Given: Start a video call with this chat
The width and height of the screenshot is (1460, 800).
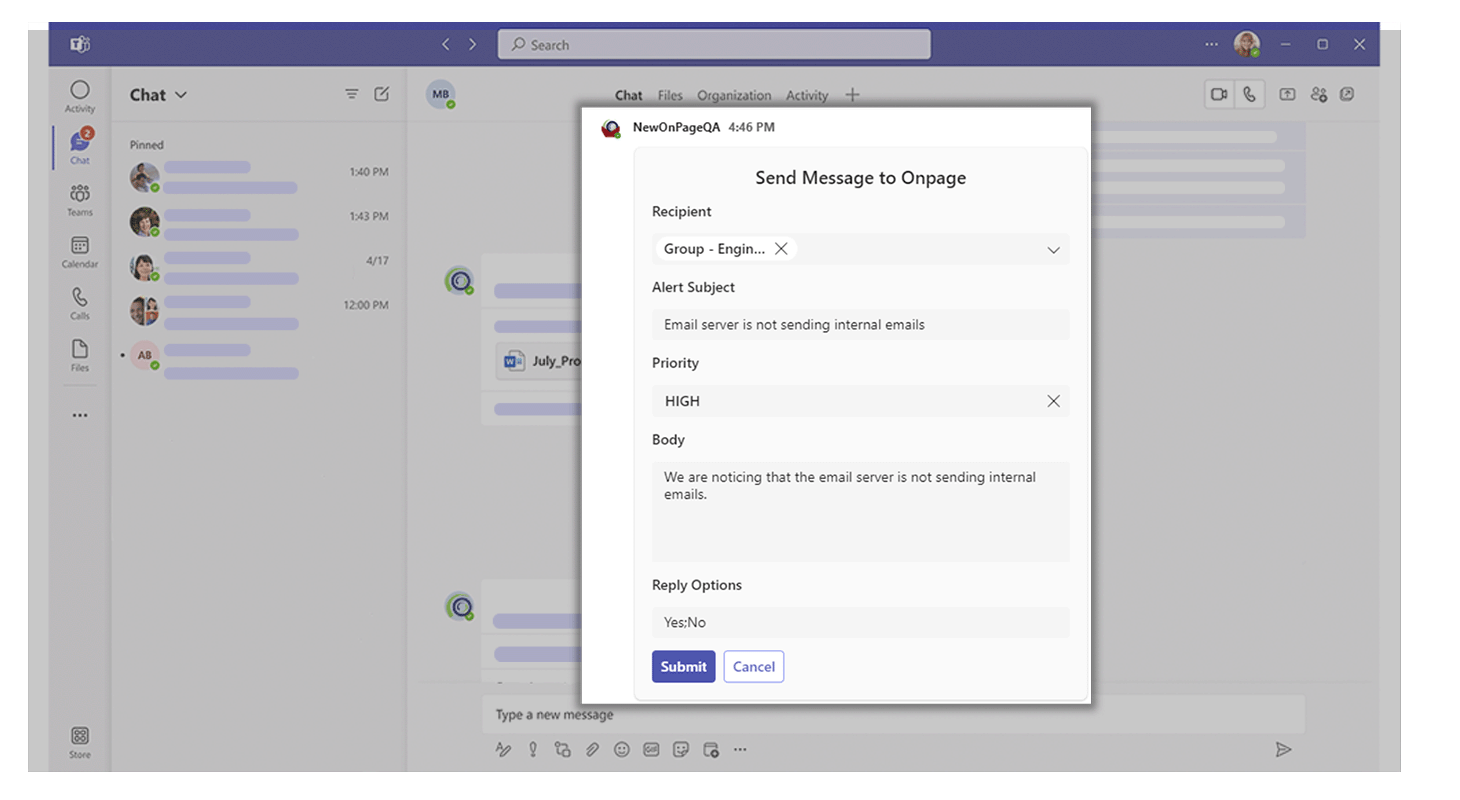Looking at the screenshot, I should click(1219, 93).
